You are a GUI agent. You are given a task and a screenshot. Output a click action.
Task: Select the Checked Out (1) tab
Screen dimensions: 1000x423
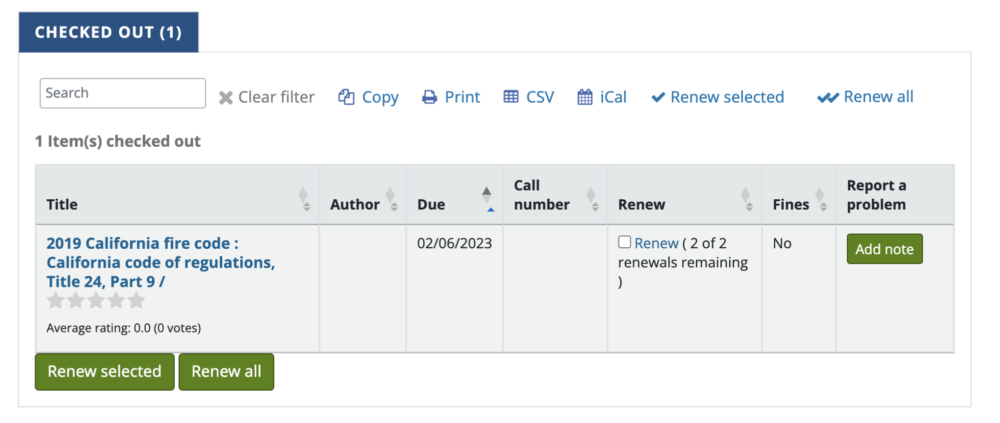point(108,33)
